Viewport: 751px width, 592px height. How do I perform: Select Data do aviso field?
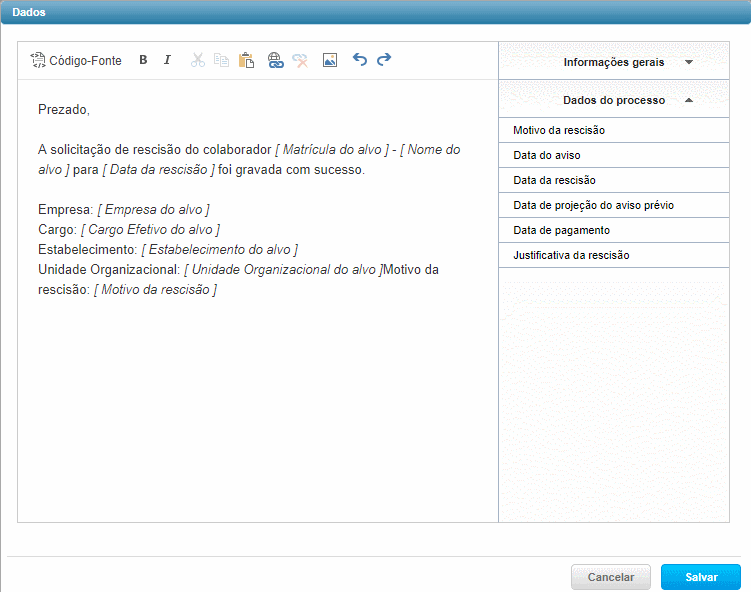547,155
